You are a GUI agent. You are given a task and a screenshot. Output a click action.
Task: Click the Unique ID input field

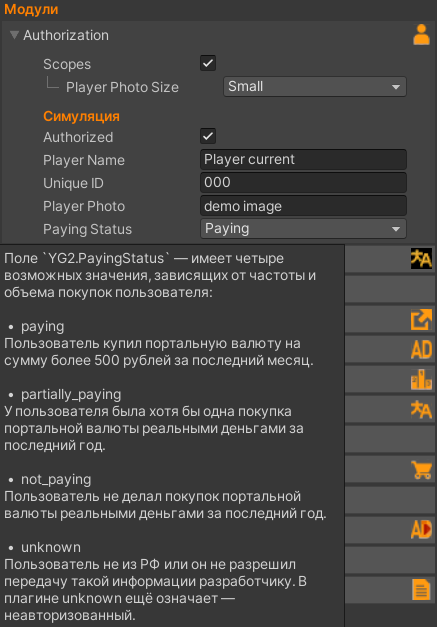[303, 183]
